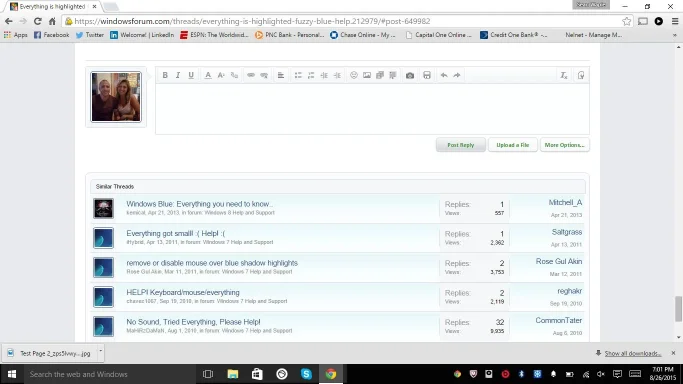
Task: Insert a link with the chain icon
Action: coord(251,75)
